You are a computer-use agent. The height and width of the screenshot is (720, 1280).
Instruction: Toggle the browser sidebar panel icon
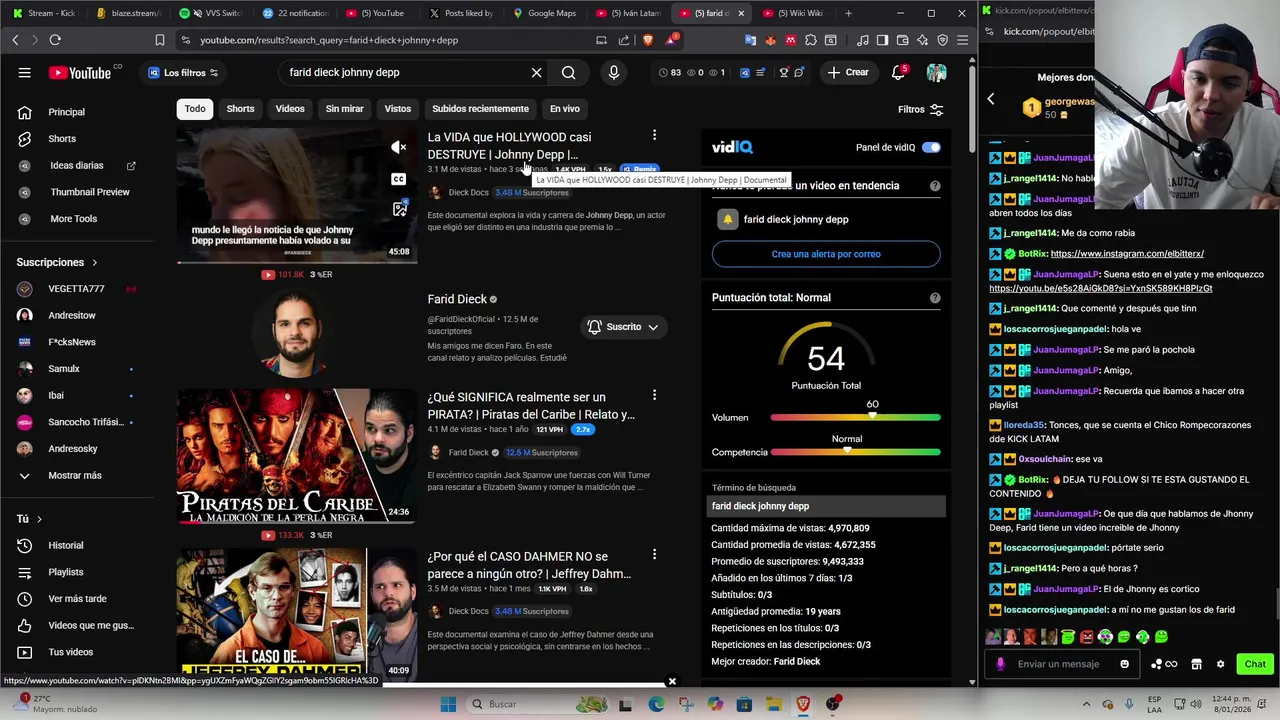point(882,40)
